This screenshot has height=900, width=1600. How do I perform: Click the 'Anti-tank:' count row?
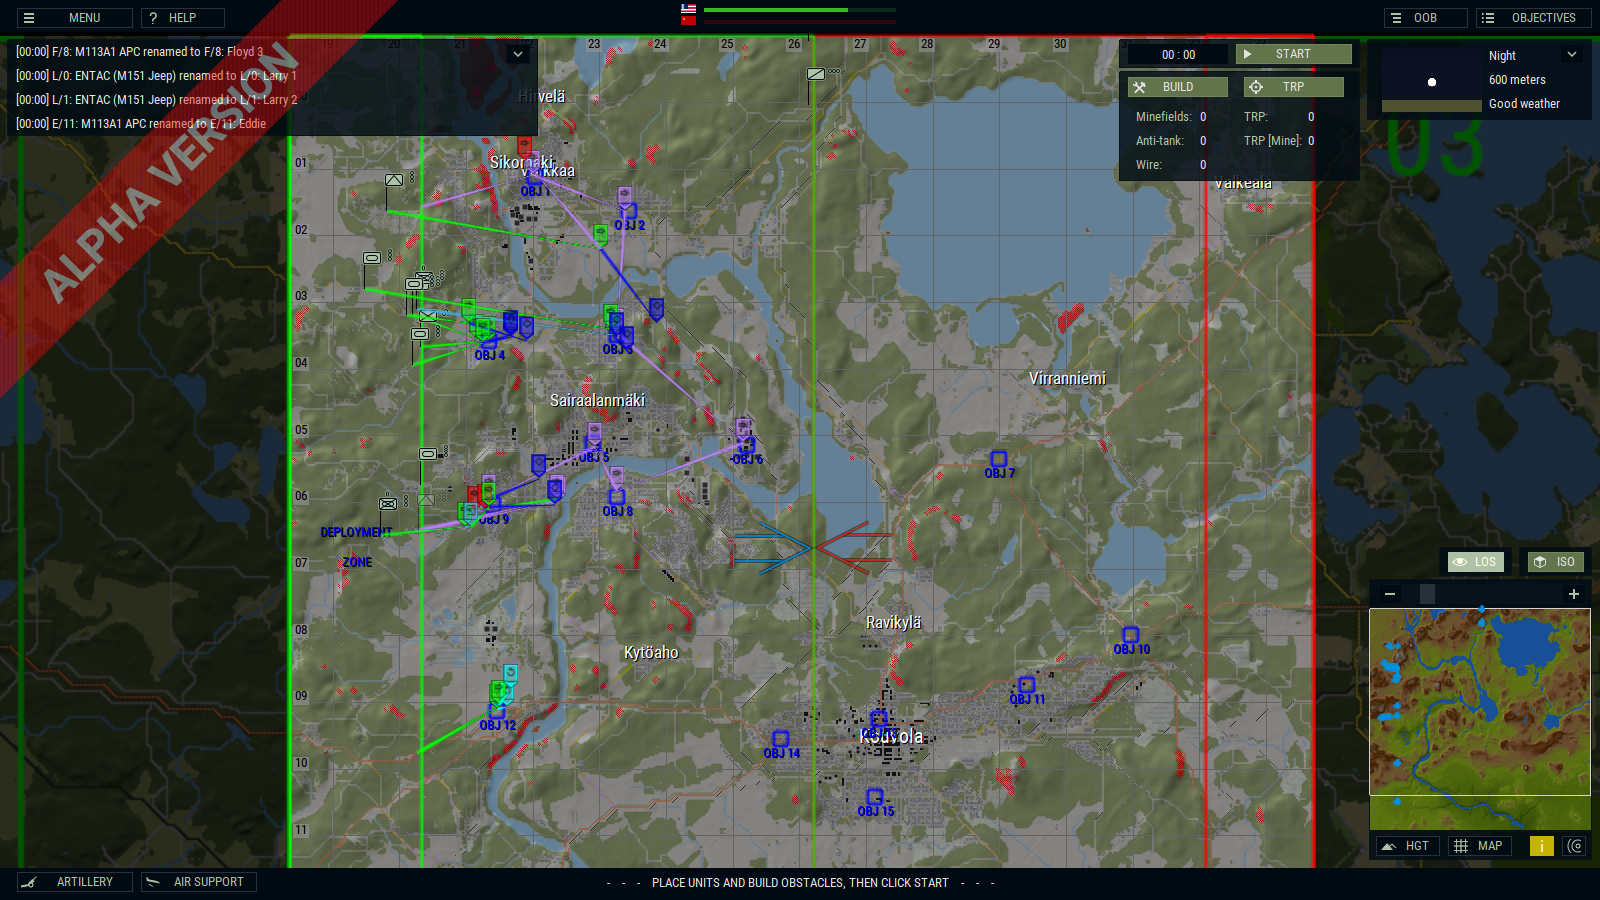pos(1171,141)
